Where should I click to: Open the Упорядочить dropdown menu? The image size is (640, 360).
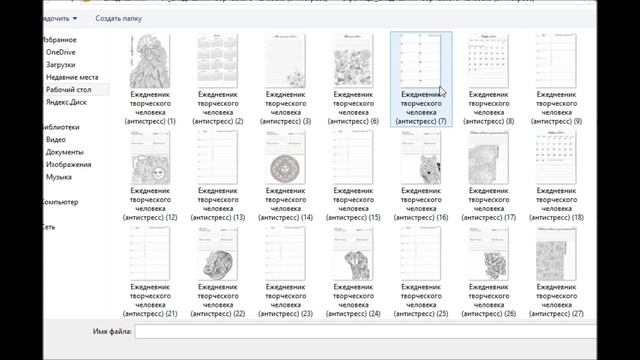click(60, 18)
